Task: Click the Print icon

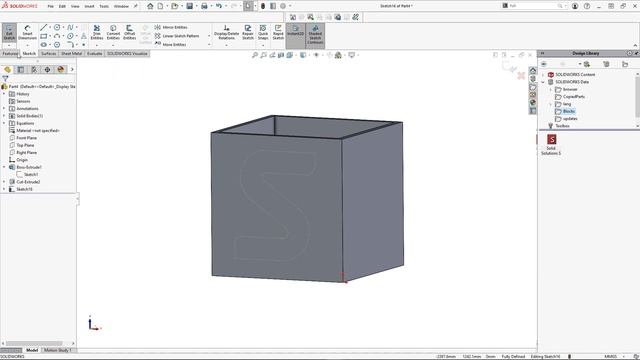Action: [x=204, y=6]
